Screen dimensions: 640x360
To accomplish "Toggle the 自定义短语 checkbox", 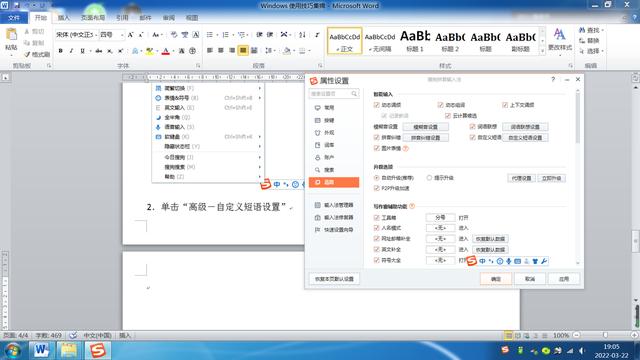I will tap(473, 138).
